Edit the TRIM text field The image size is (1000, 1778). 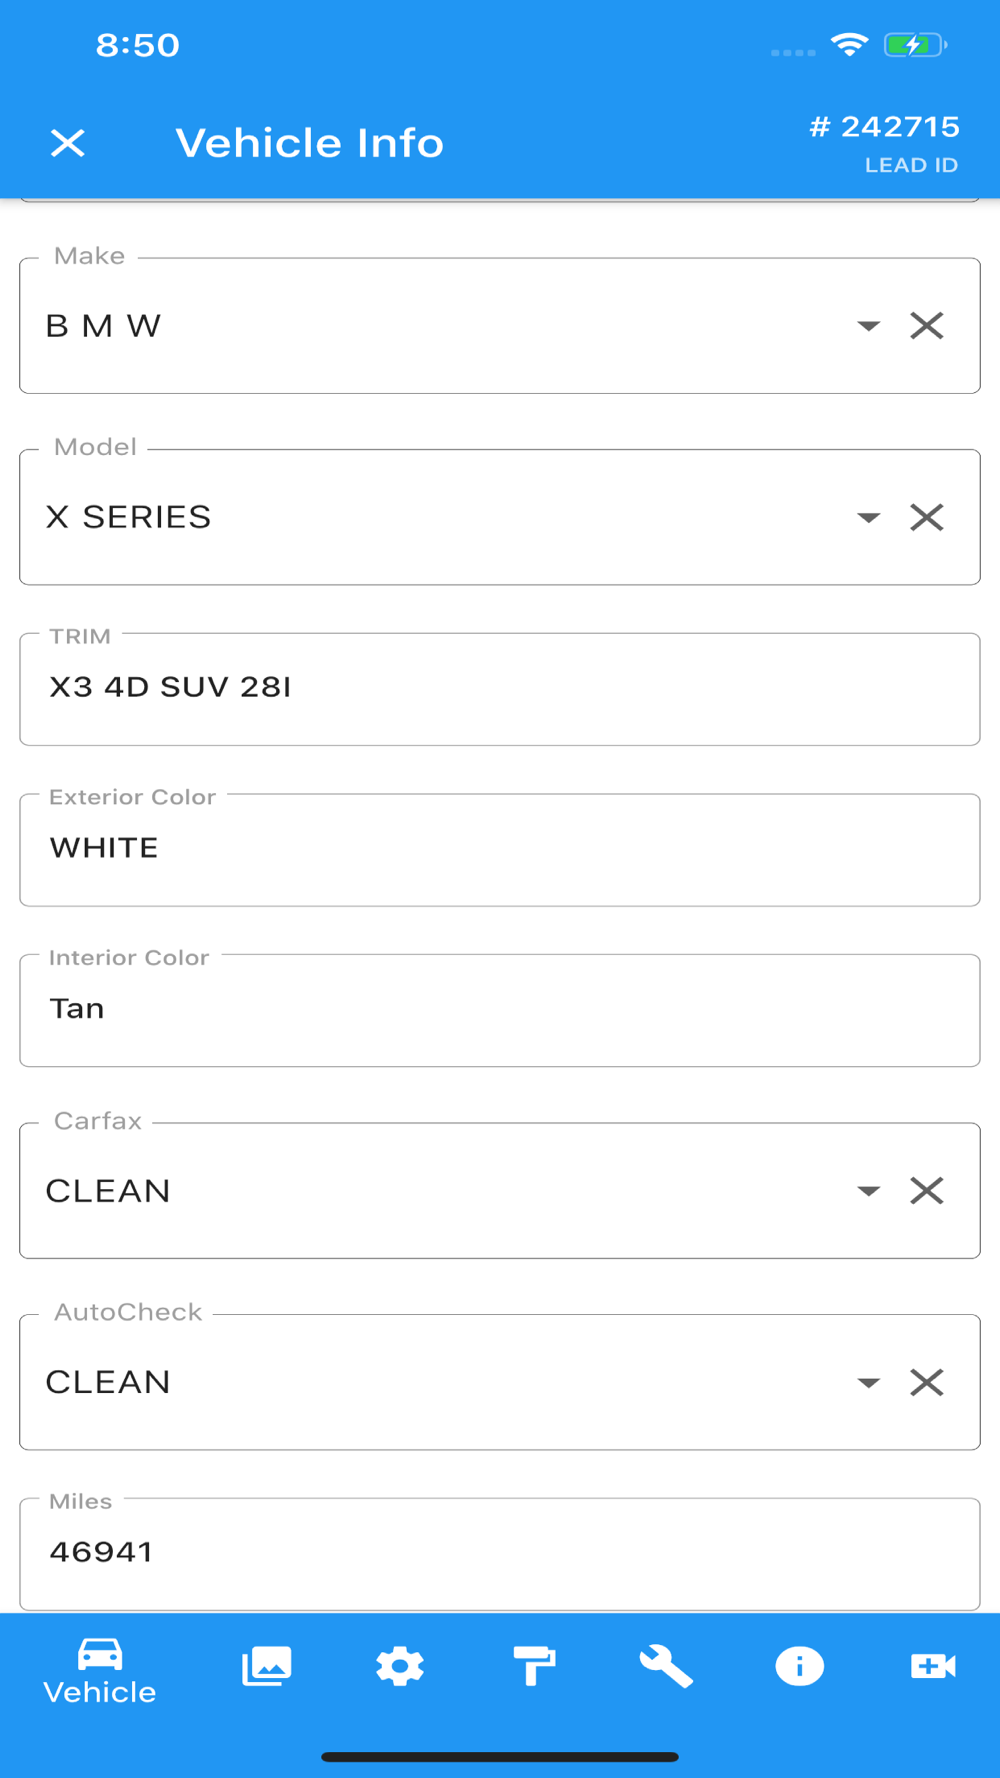(500, 689)
